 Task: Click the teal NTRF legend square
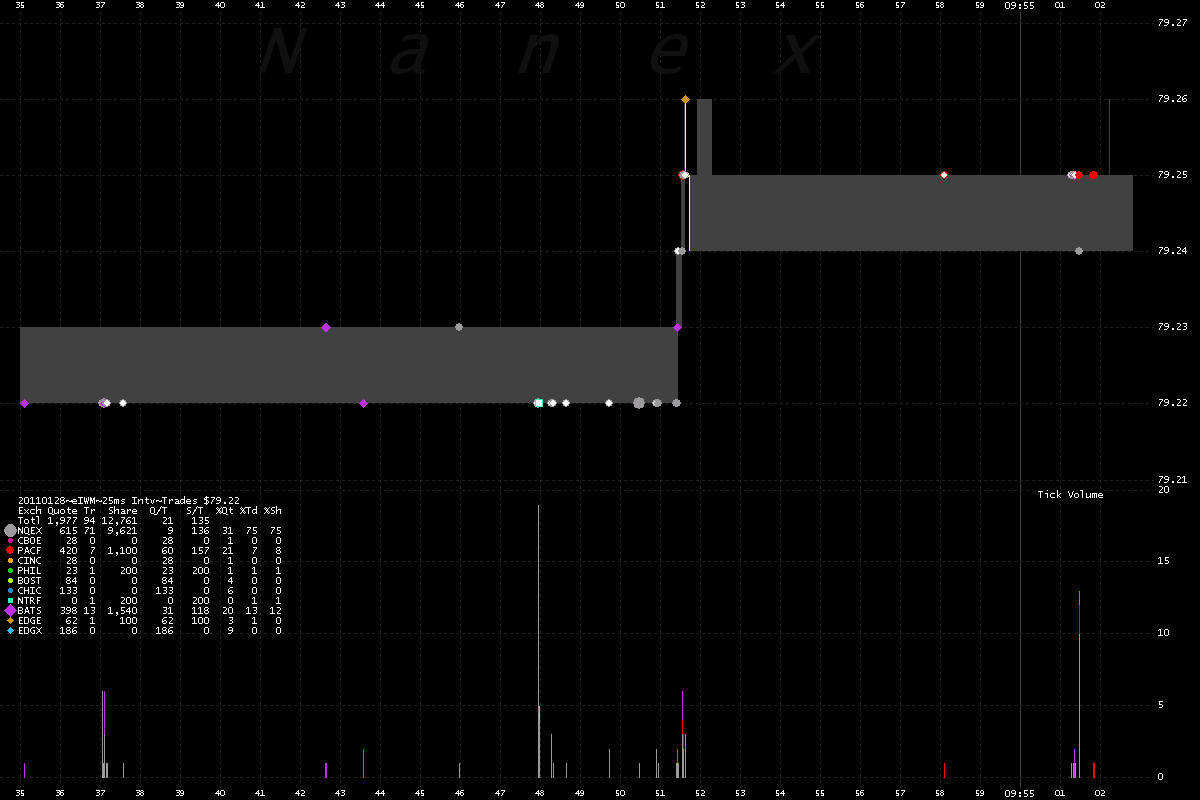(10, 601)
